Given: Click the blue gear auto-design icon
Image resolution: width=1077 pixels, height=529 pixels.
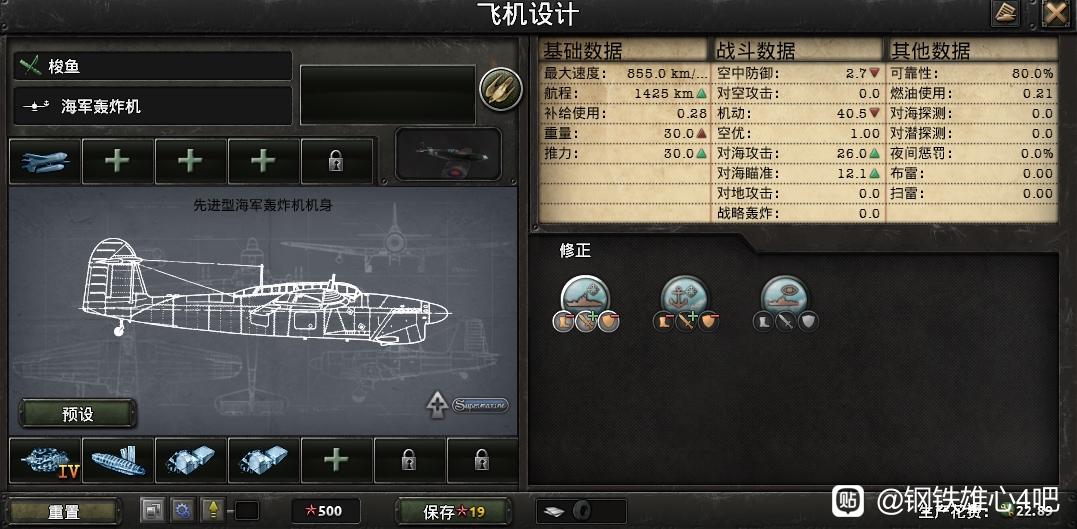Looking at the screenshot, I should point(183,510).
